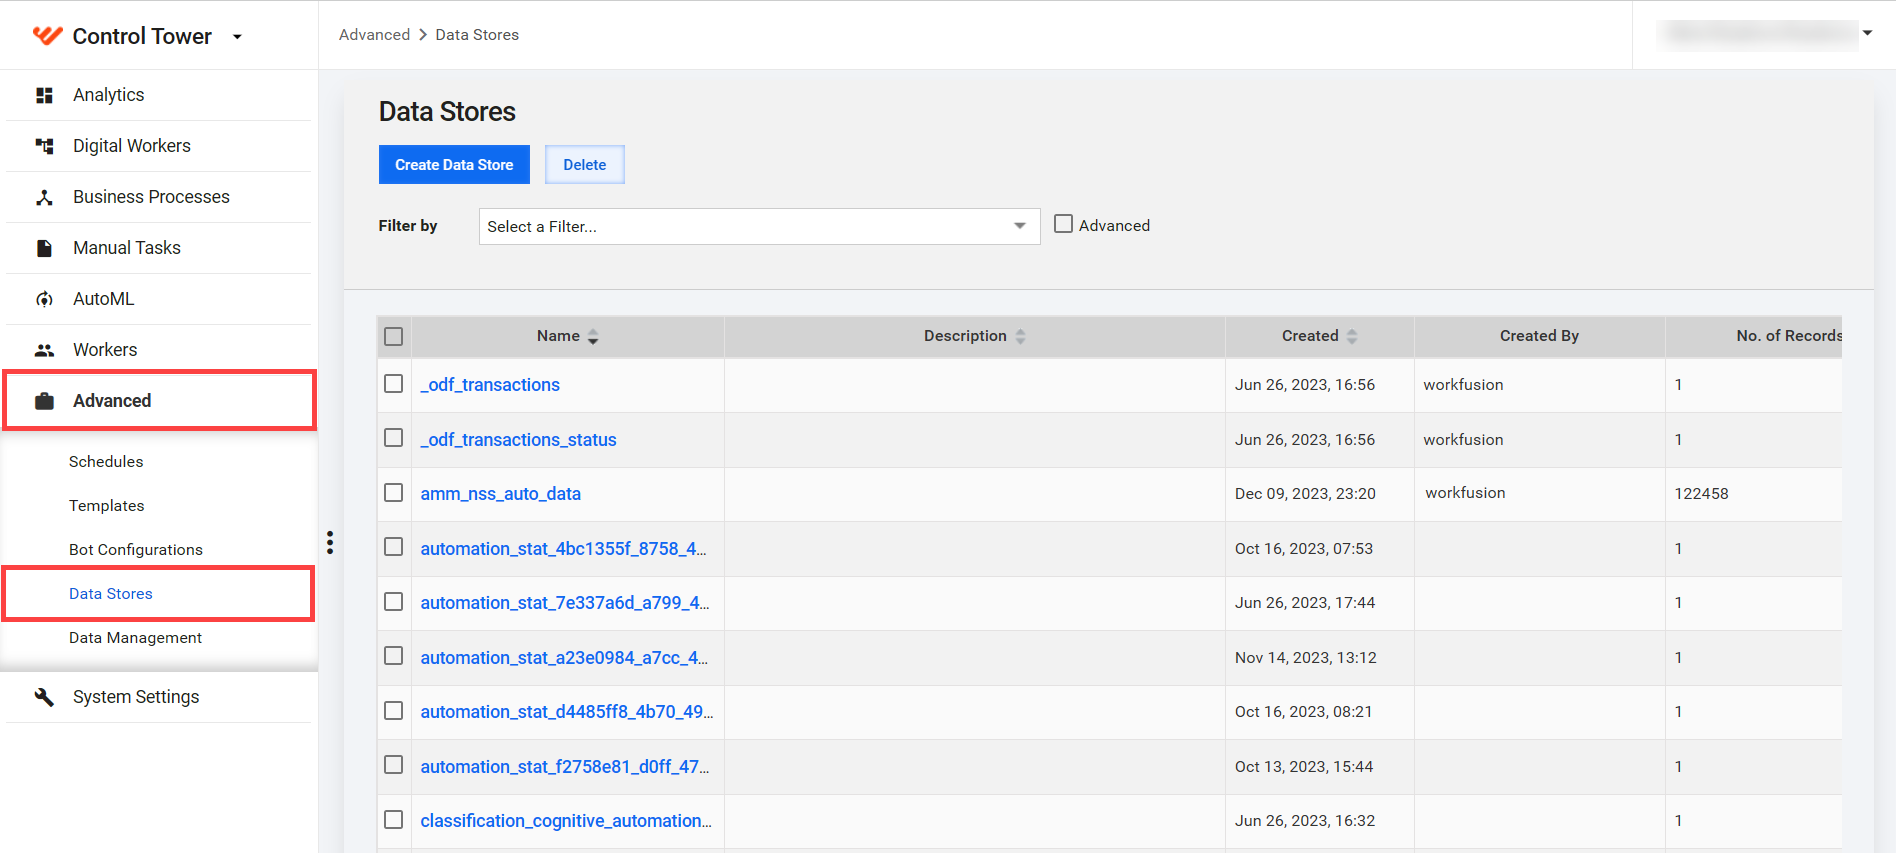
Task: Go to Schedules submenu
Action: pos(106,462)
